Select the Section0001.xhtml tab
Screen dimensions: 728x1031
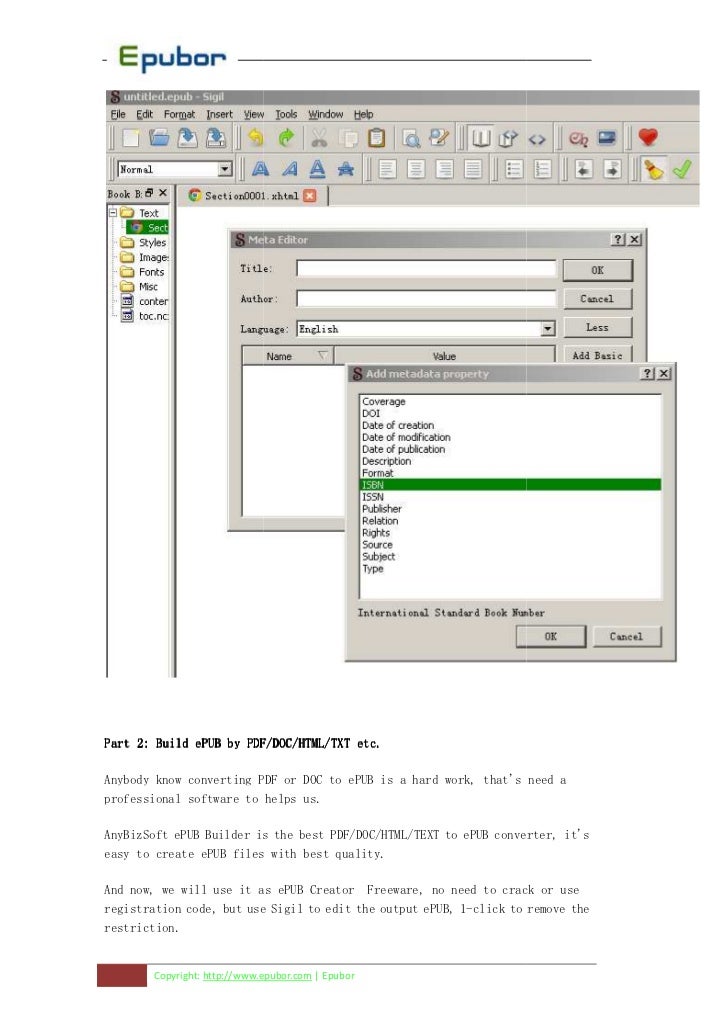(251, 196)
